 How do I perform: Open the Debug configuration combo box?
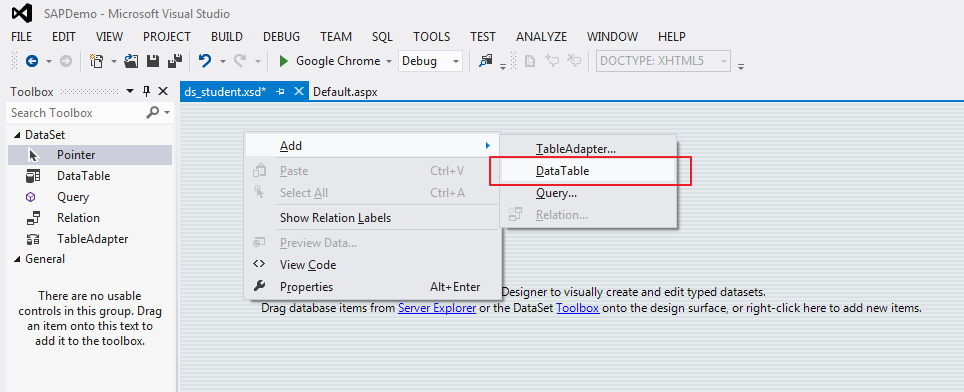[x=430, y=61]
